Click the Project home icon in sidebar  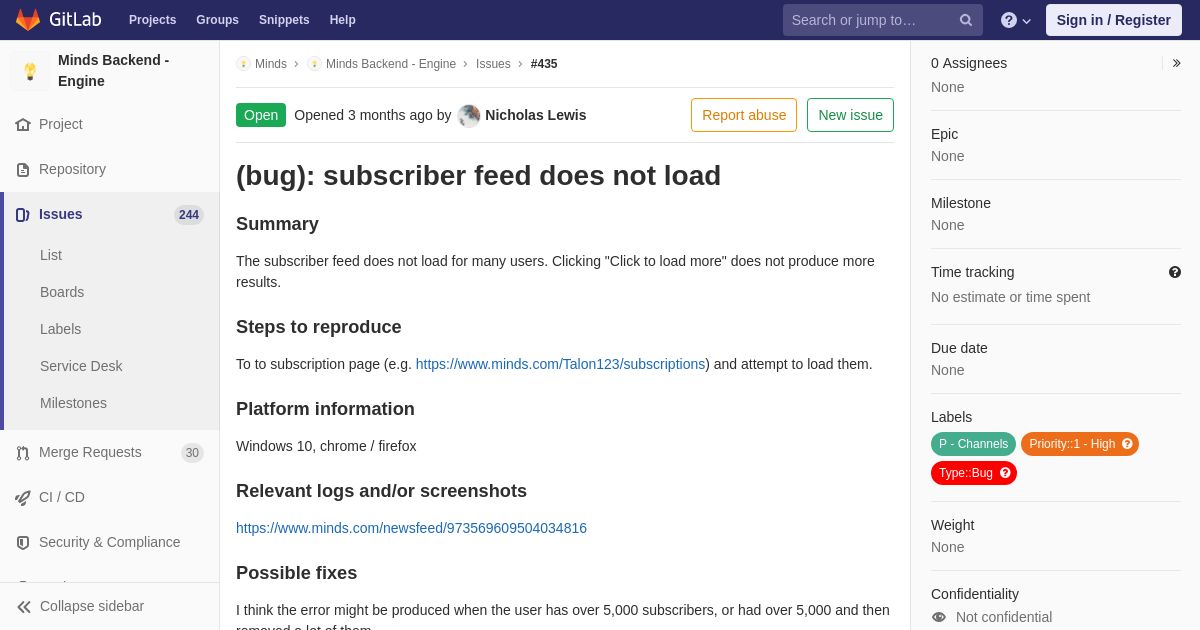tap(23, 125)
